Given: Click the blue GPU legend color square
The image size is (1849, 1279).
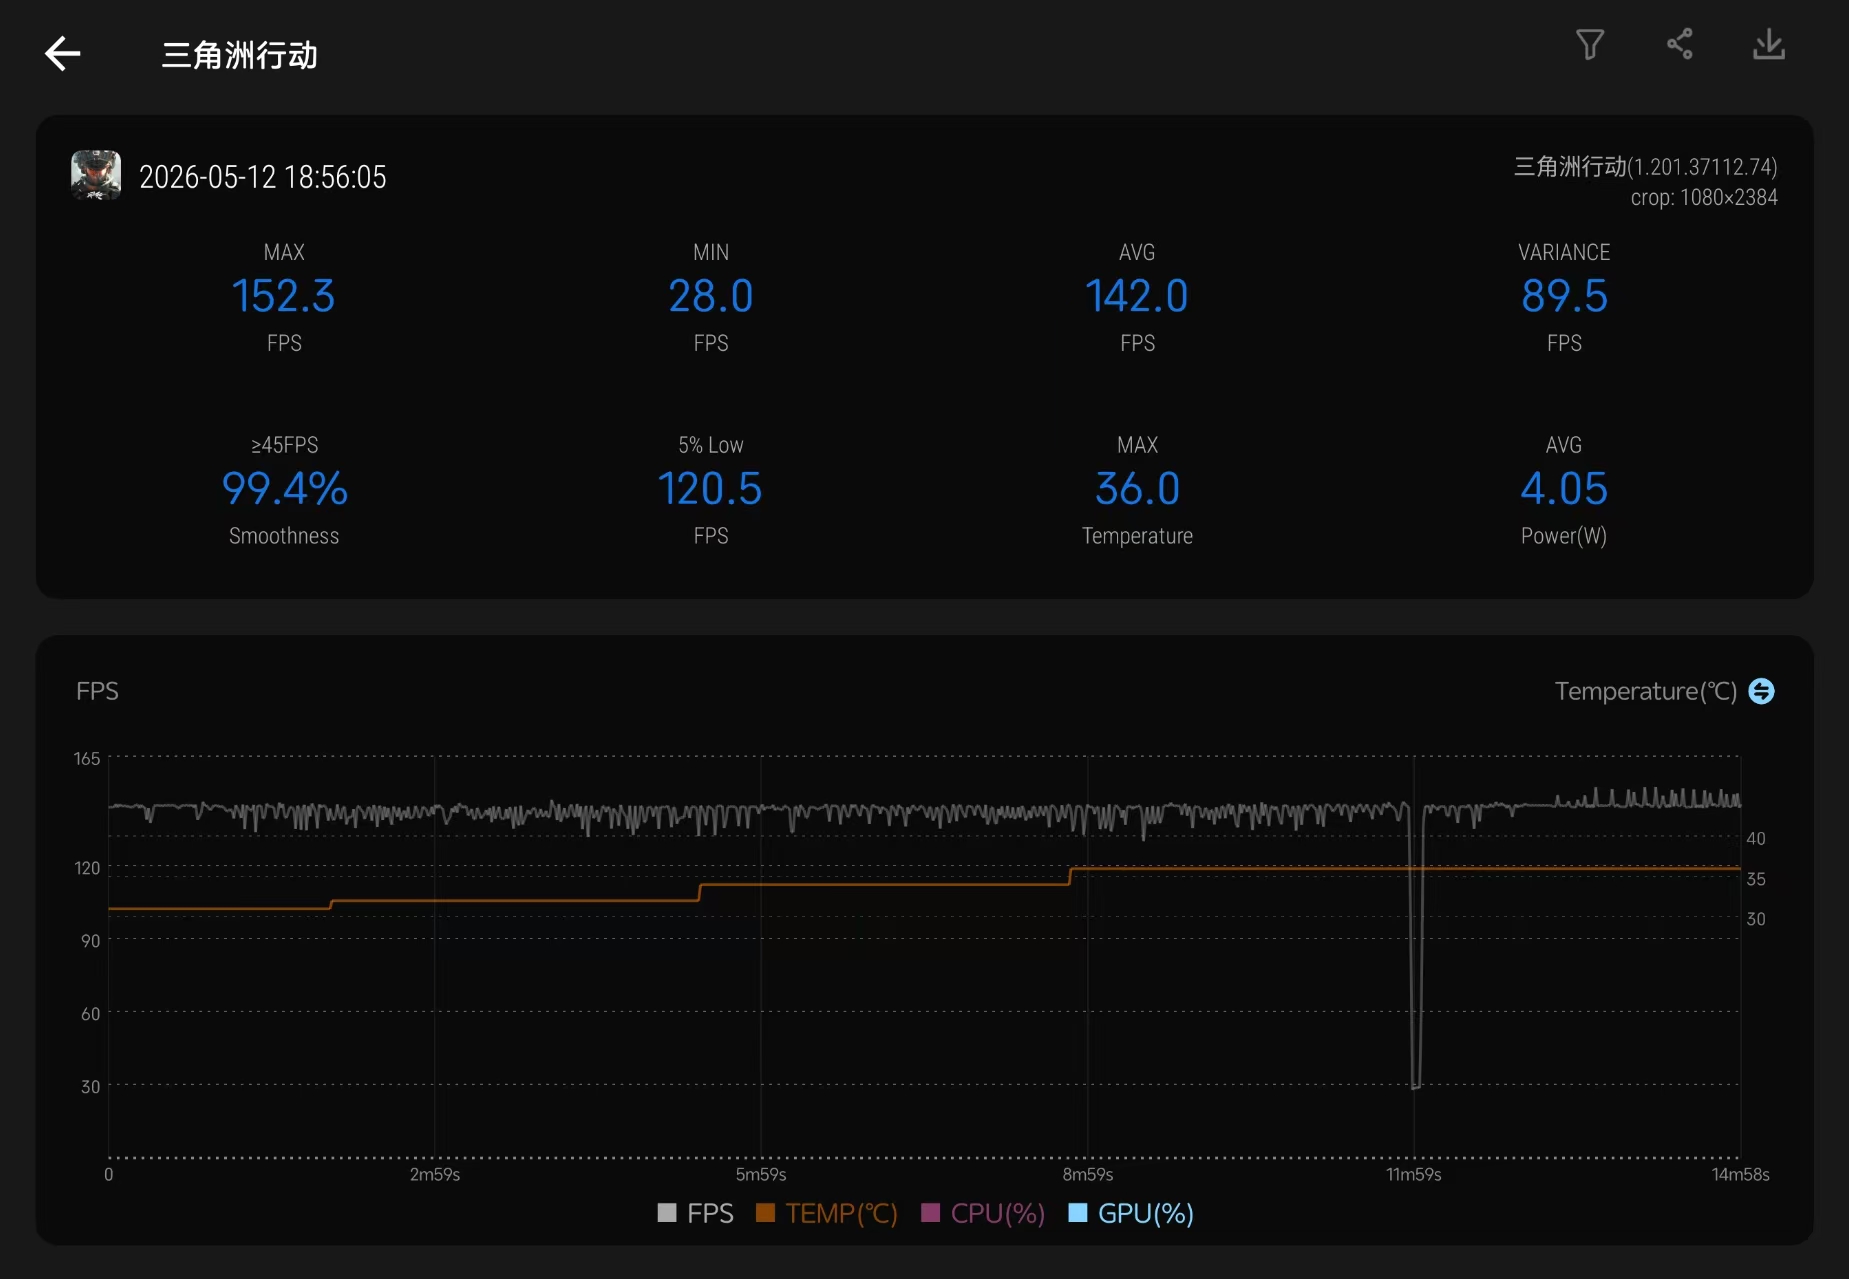Looking at the screenshot, I should click(x=1078, y=1213).
